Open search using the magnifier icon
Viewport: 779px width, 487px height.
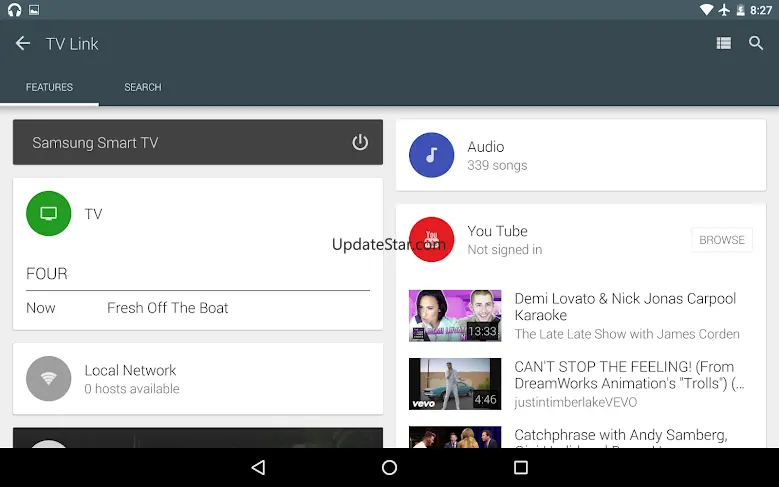756,44
